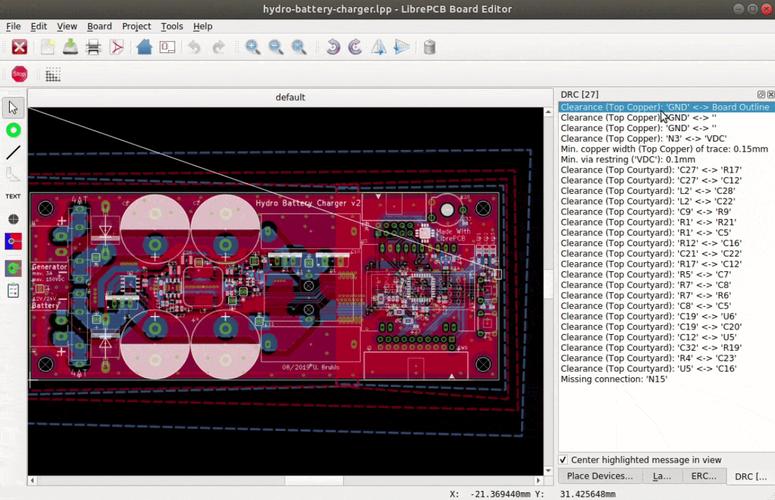Image resolution: width=775 pixels, height=500 pixels.
Task: Select Clearance 'C32' <-> 'R19' message
Action: (667, 347)
